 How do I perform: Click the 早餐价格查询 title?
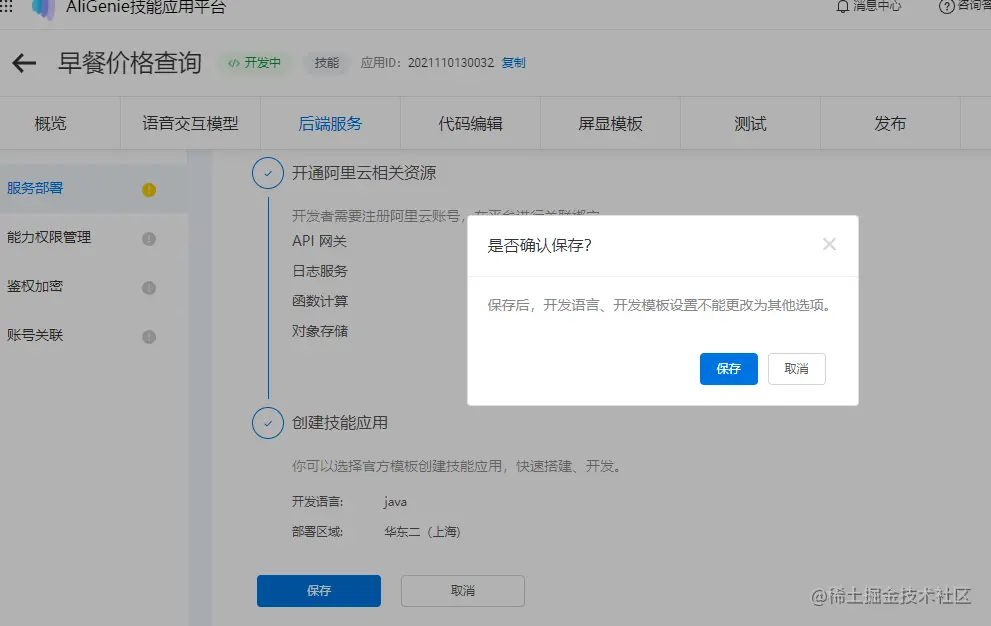click(130, 63)
